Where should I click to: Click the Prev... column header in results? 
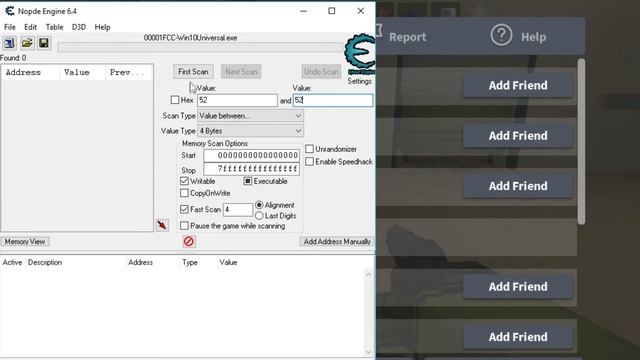[x=128, y=72]
